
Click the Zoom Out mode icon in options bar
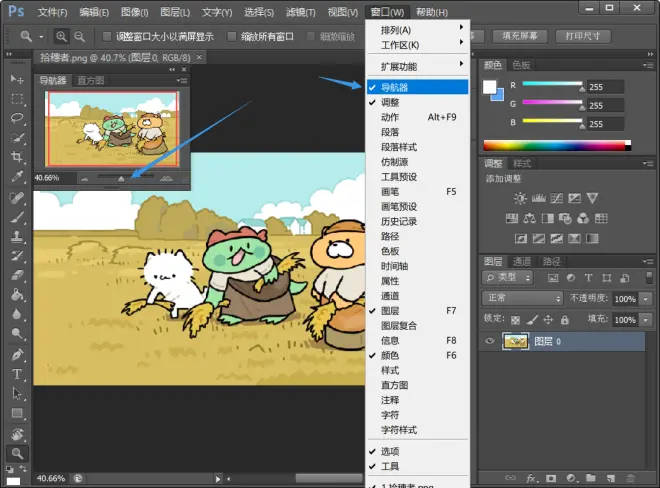pyautogui.click(x=80, y=37)
